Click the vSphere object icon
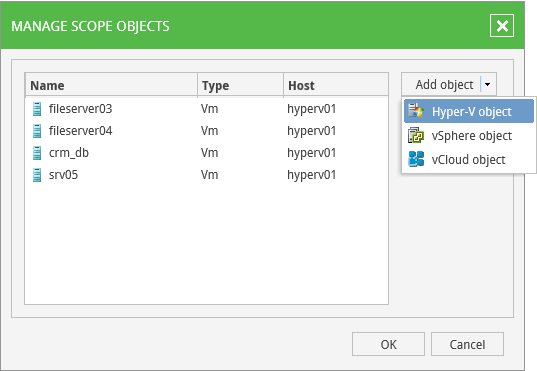Viewport: 537px width, 371px height. point(416,135)
